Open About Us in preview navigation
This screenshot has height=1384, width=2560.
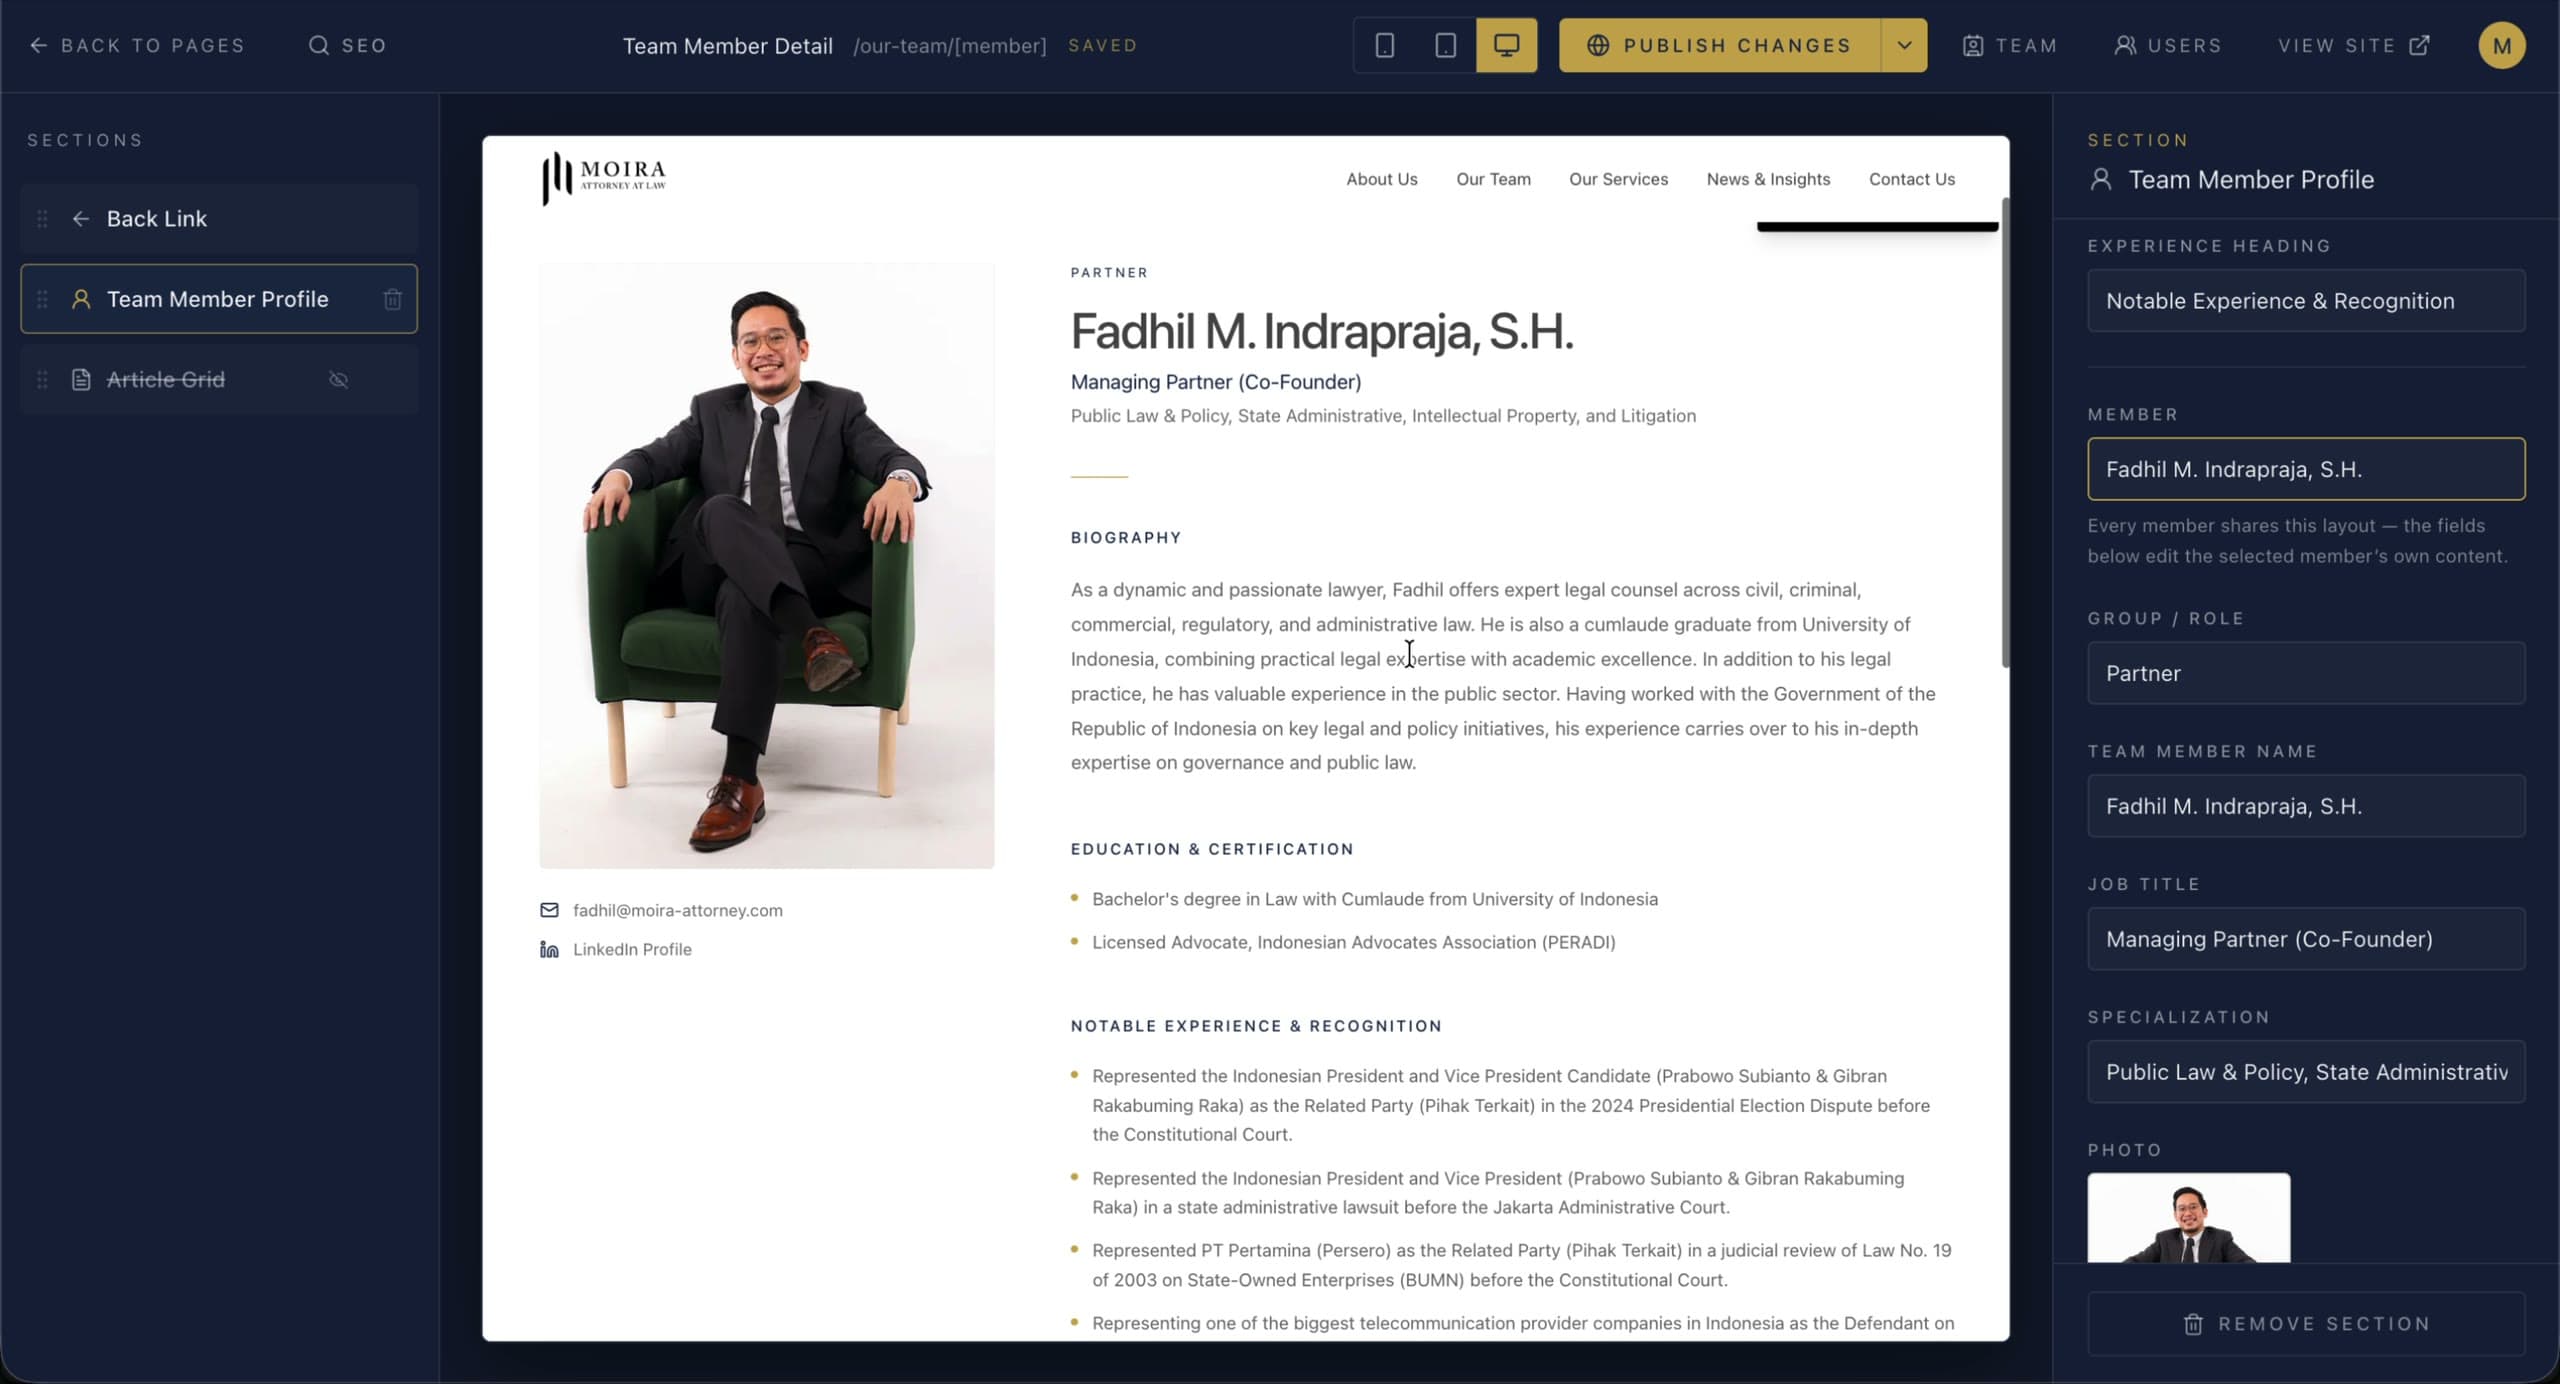pos(1381,179)
